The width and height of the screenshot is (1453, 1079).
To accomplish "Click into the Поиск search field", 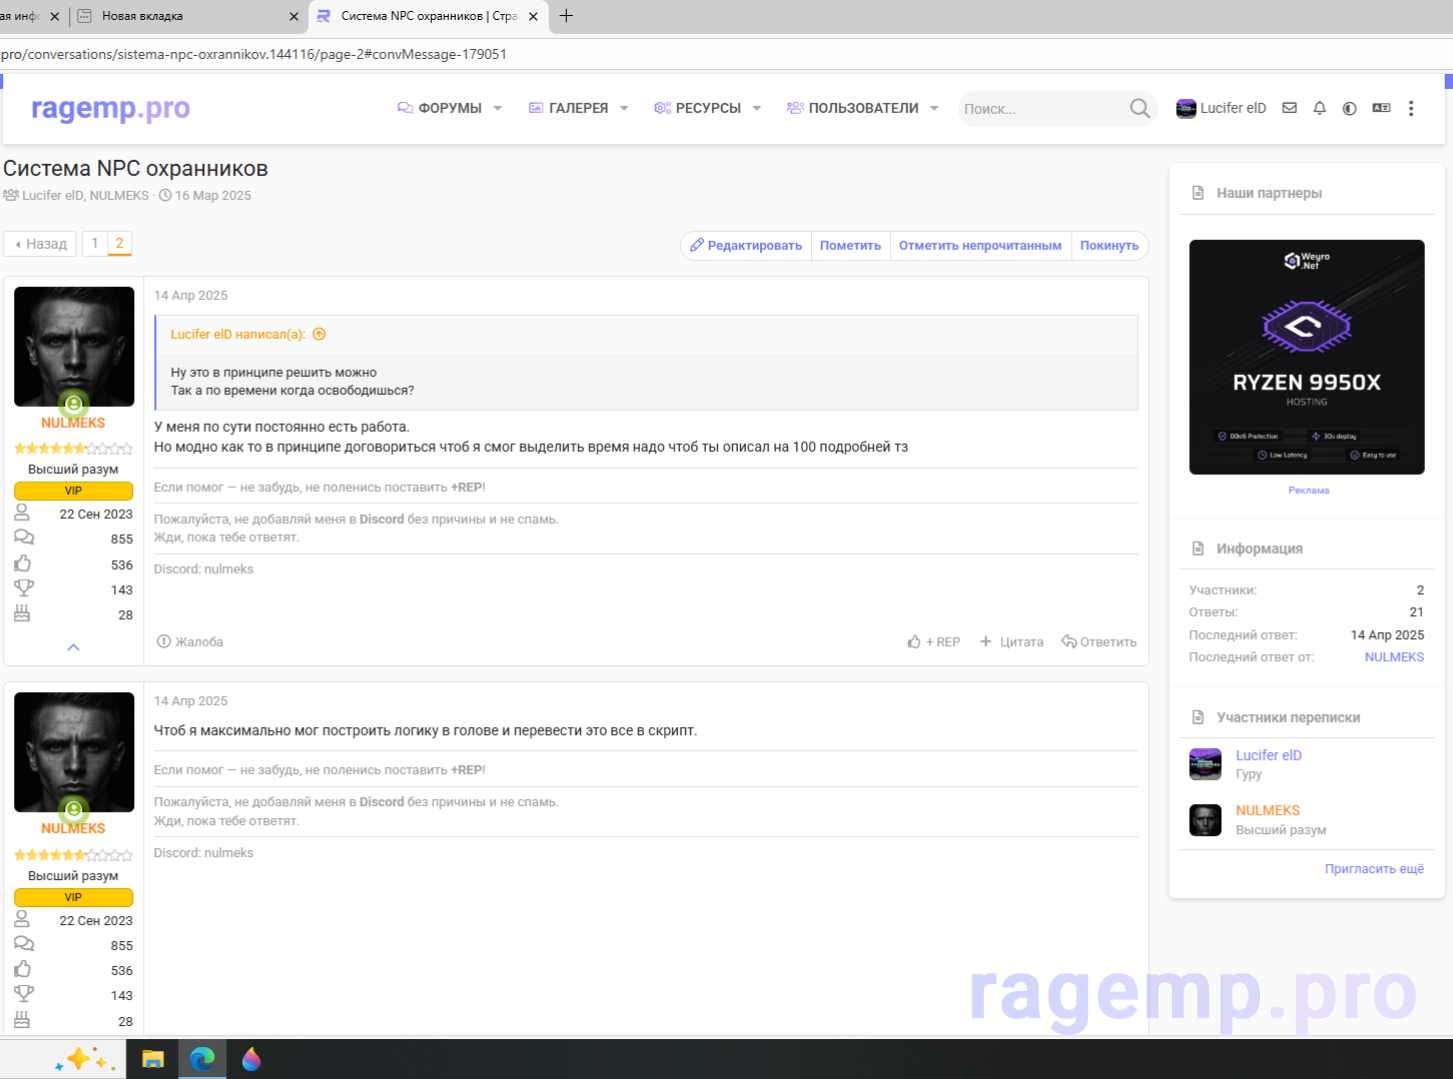I will click(1040, 108).
